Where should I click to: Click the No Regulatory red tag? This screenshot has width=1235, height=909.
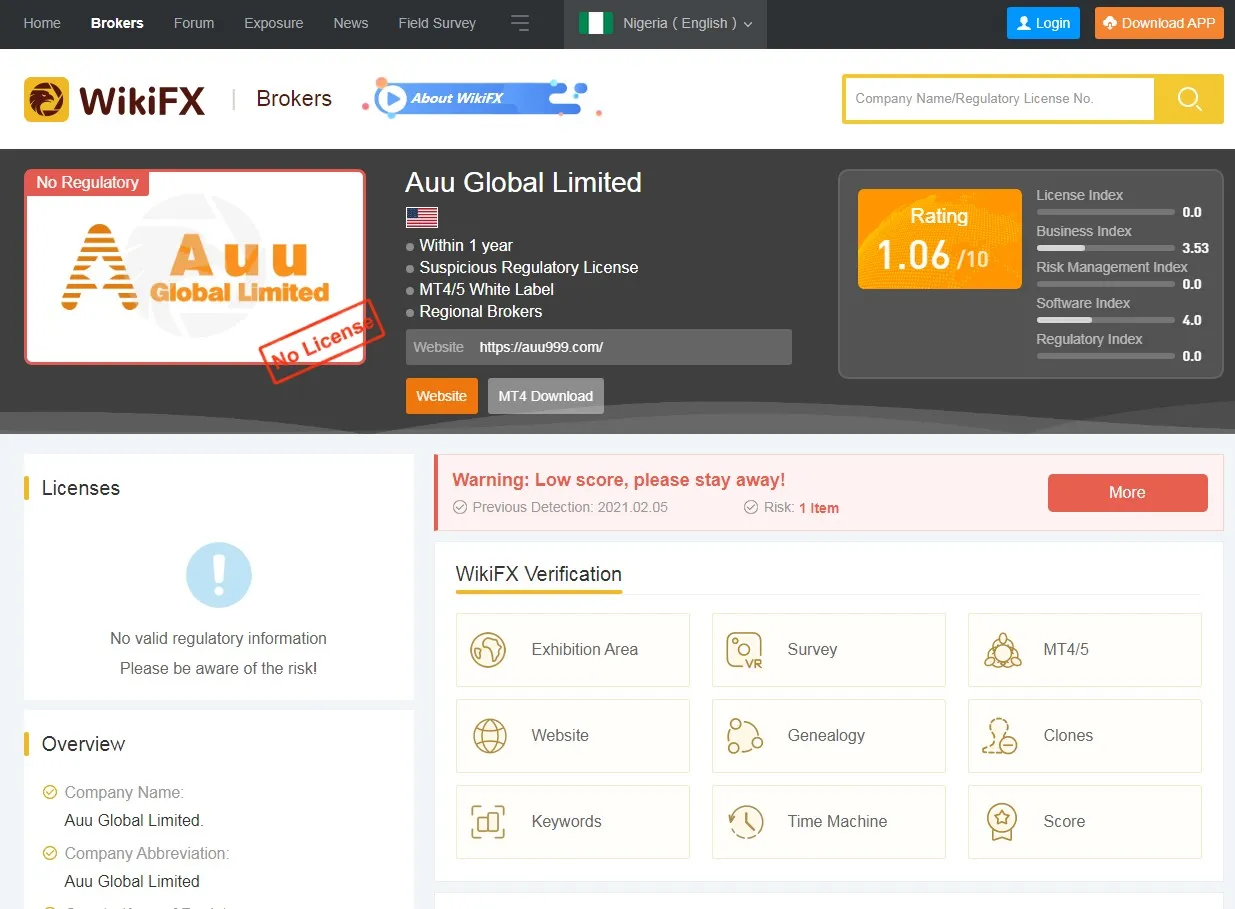[x=87, y=182]
